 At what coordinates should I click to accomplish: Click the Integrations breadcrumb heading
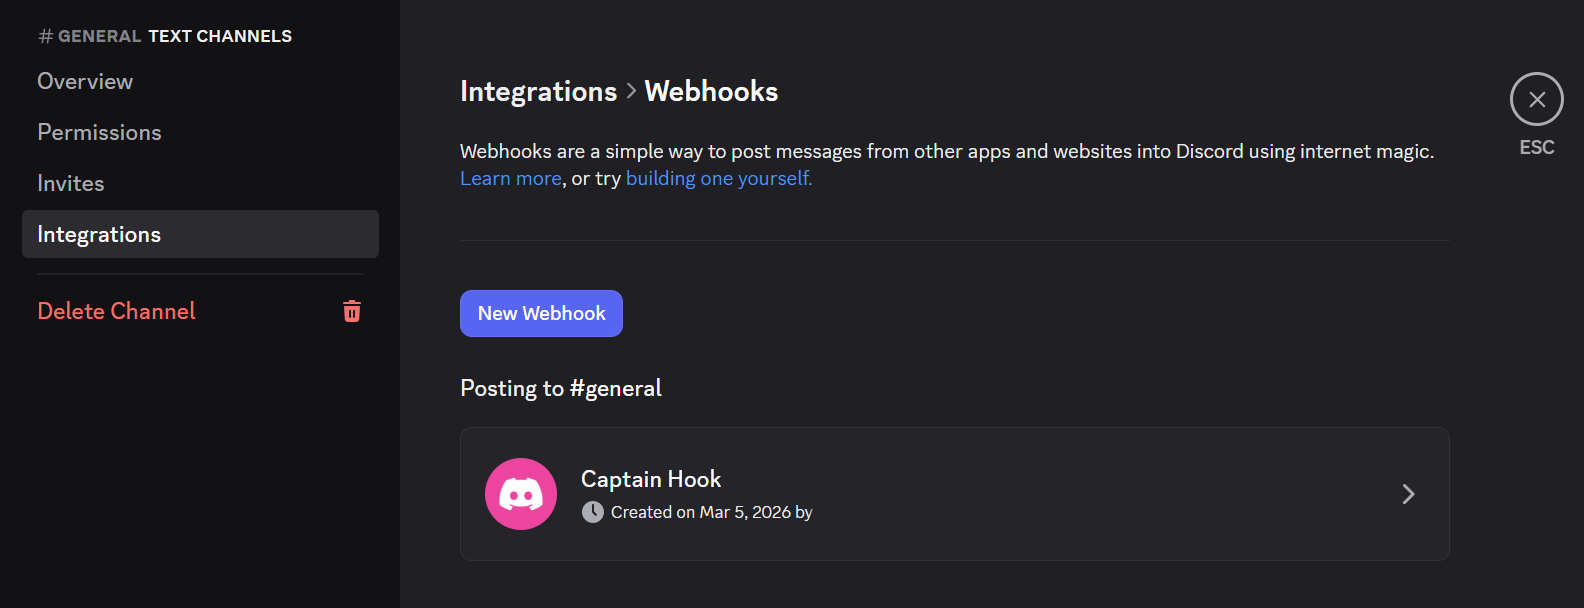point(538,91)
